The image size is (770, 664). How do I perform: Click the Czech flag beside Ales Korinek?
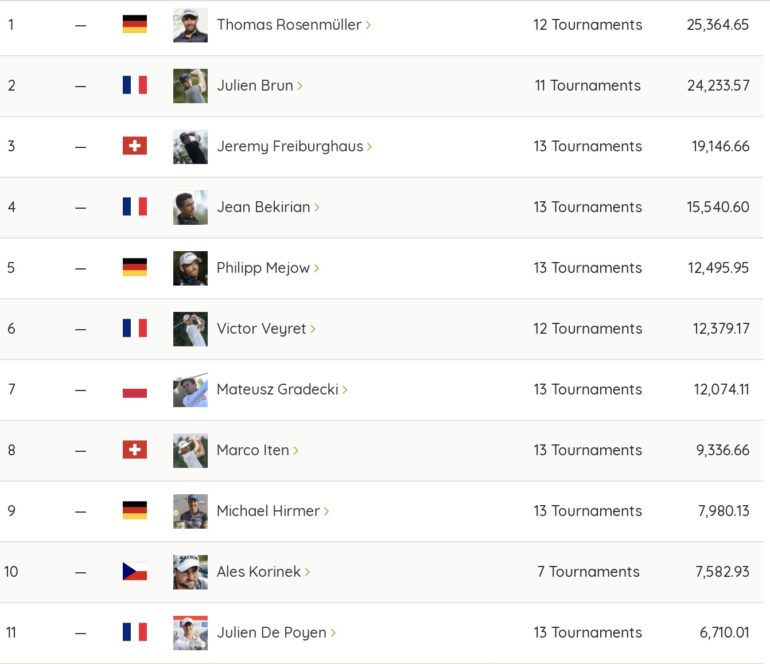click(135, 571)
